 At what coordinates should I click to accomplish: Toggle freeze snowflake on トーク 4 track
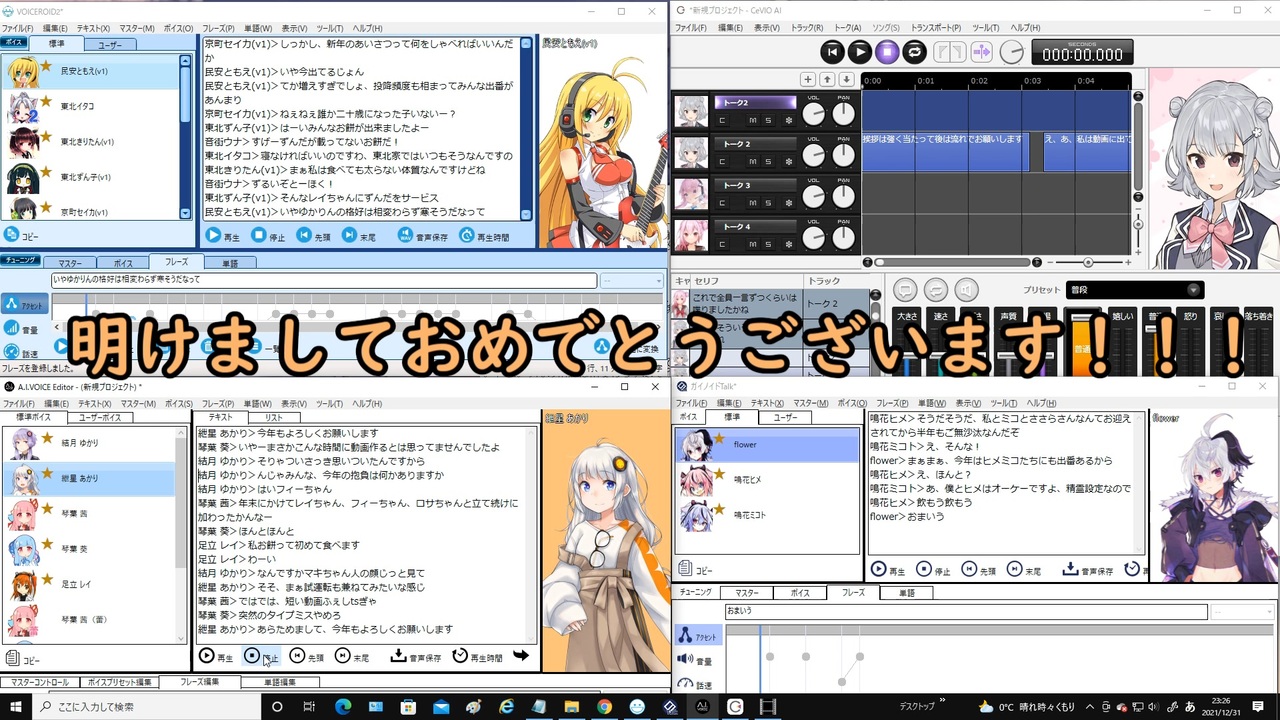click(788, 245)
